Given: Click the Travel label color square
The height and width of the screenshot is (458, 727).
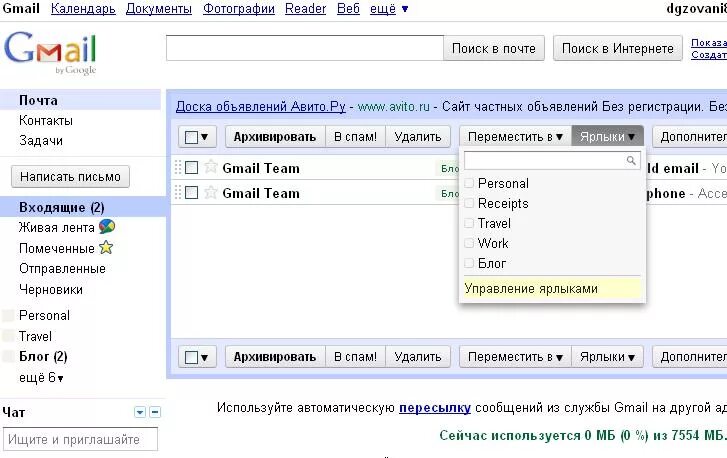Looking at the screenshot, I should point(8,336).
